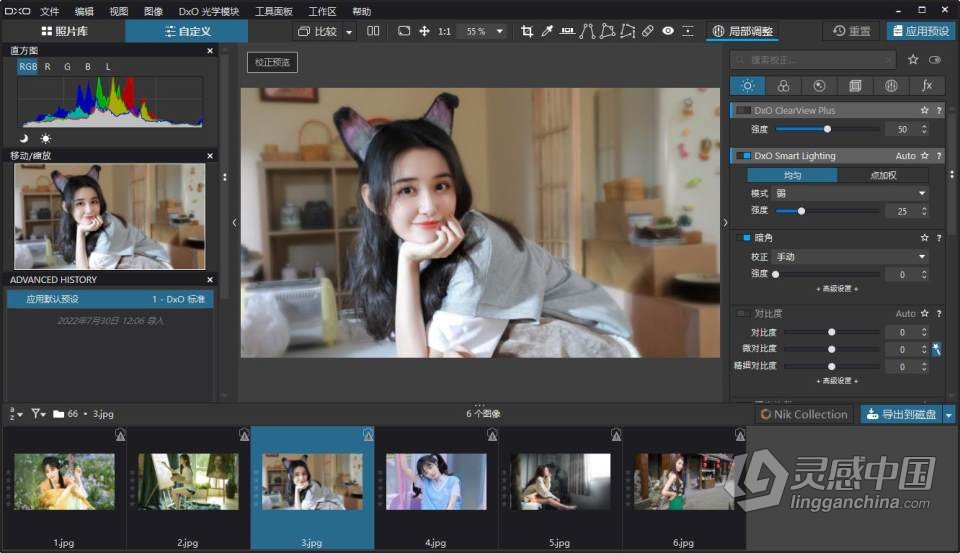
Task: Open the Detail palette tab
Action: (x=819, y=86)
